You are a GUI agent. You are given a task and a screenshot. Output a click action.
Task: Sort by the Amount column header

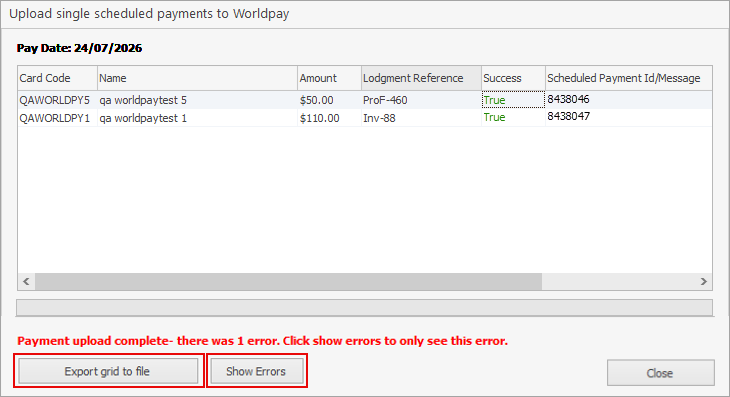tap(329, 78)
